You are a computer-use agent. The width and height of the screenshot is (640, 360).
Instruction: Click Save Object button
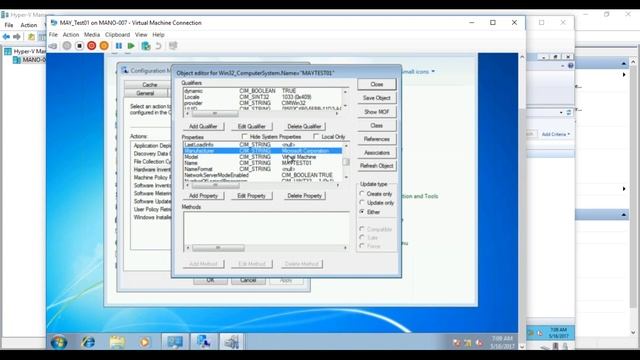pos(377,98)
